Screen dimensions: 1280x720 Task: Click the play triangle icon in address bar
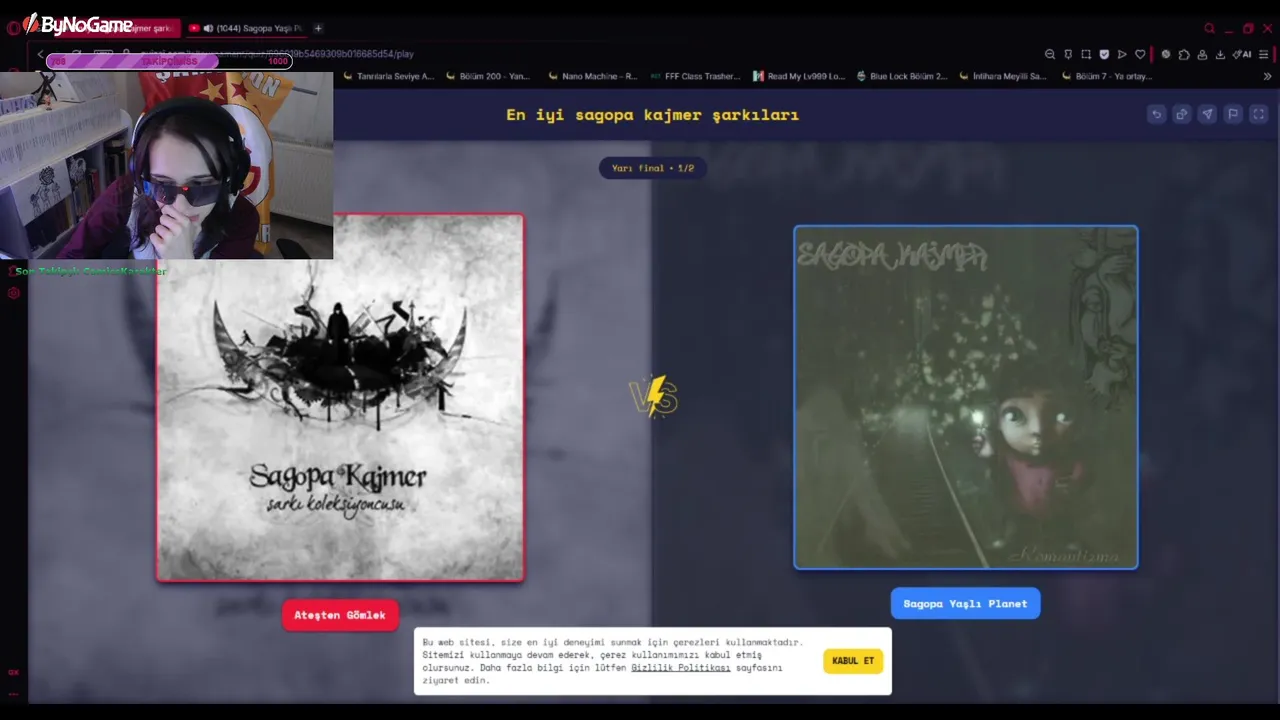[x=1122, y=54]
